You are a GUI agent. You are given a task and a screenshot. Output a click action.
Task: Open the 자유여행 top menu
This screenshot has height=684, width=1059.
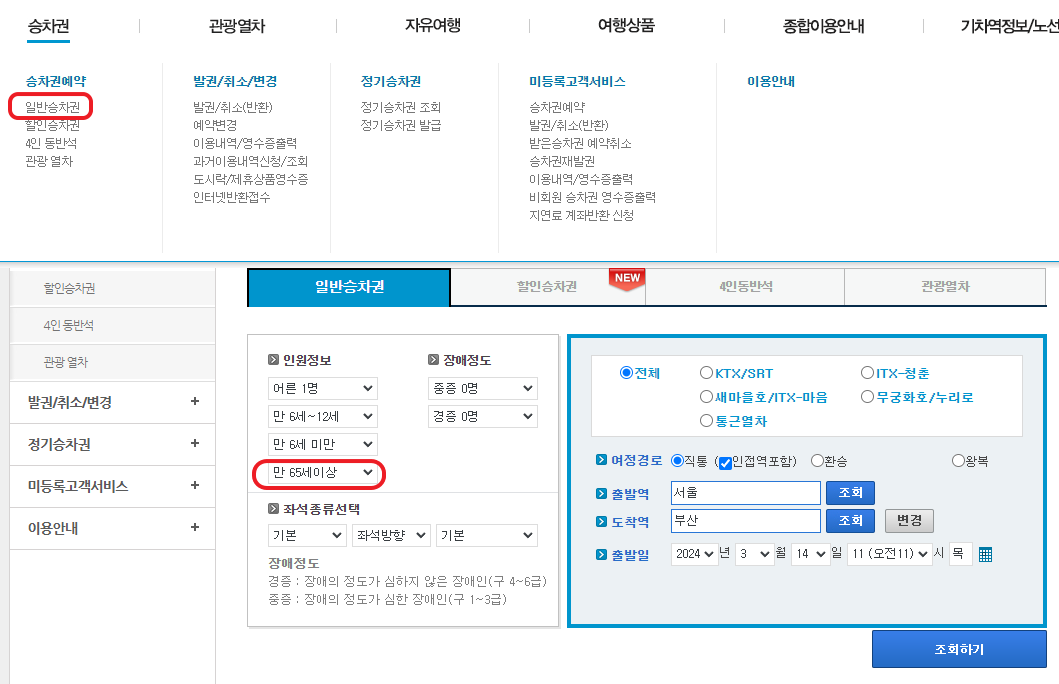pos(433,26)
